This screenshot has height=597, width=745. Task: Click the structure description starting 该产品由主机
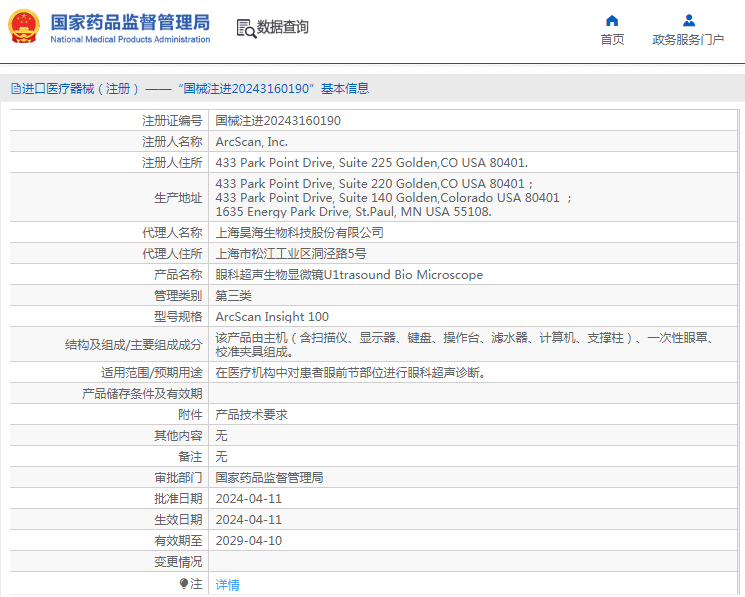(466, 345)
